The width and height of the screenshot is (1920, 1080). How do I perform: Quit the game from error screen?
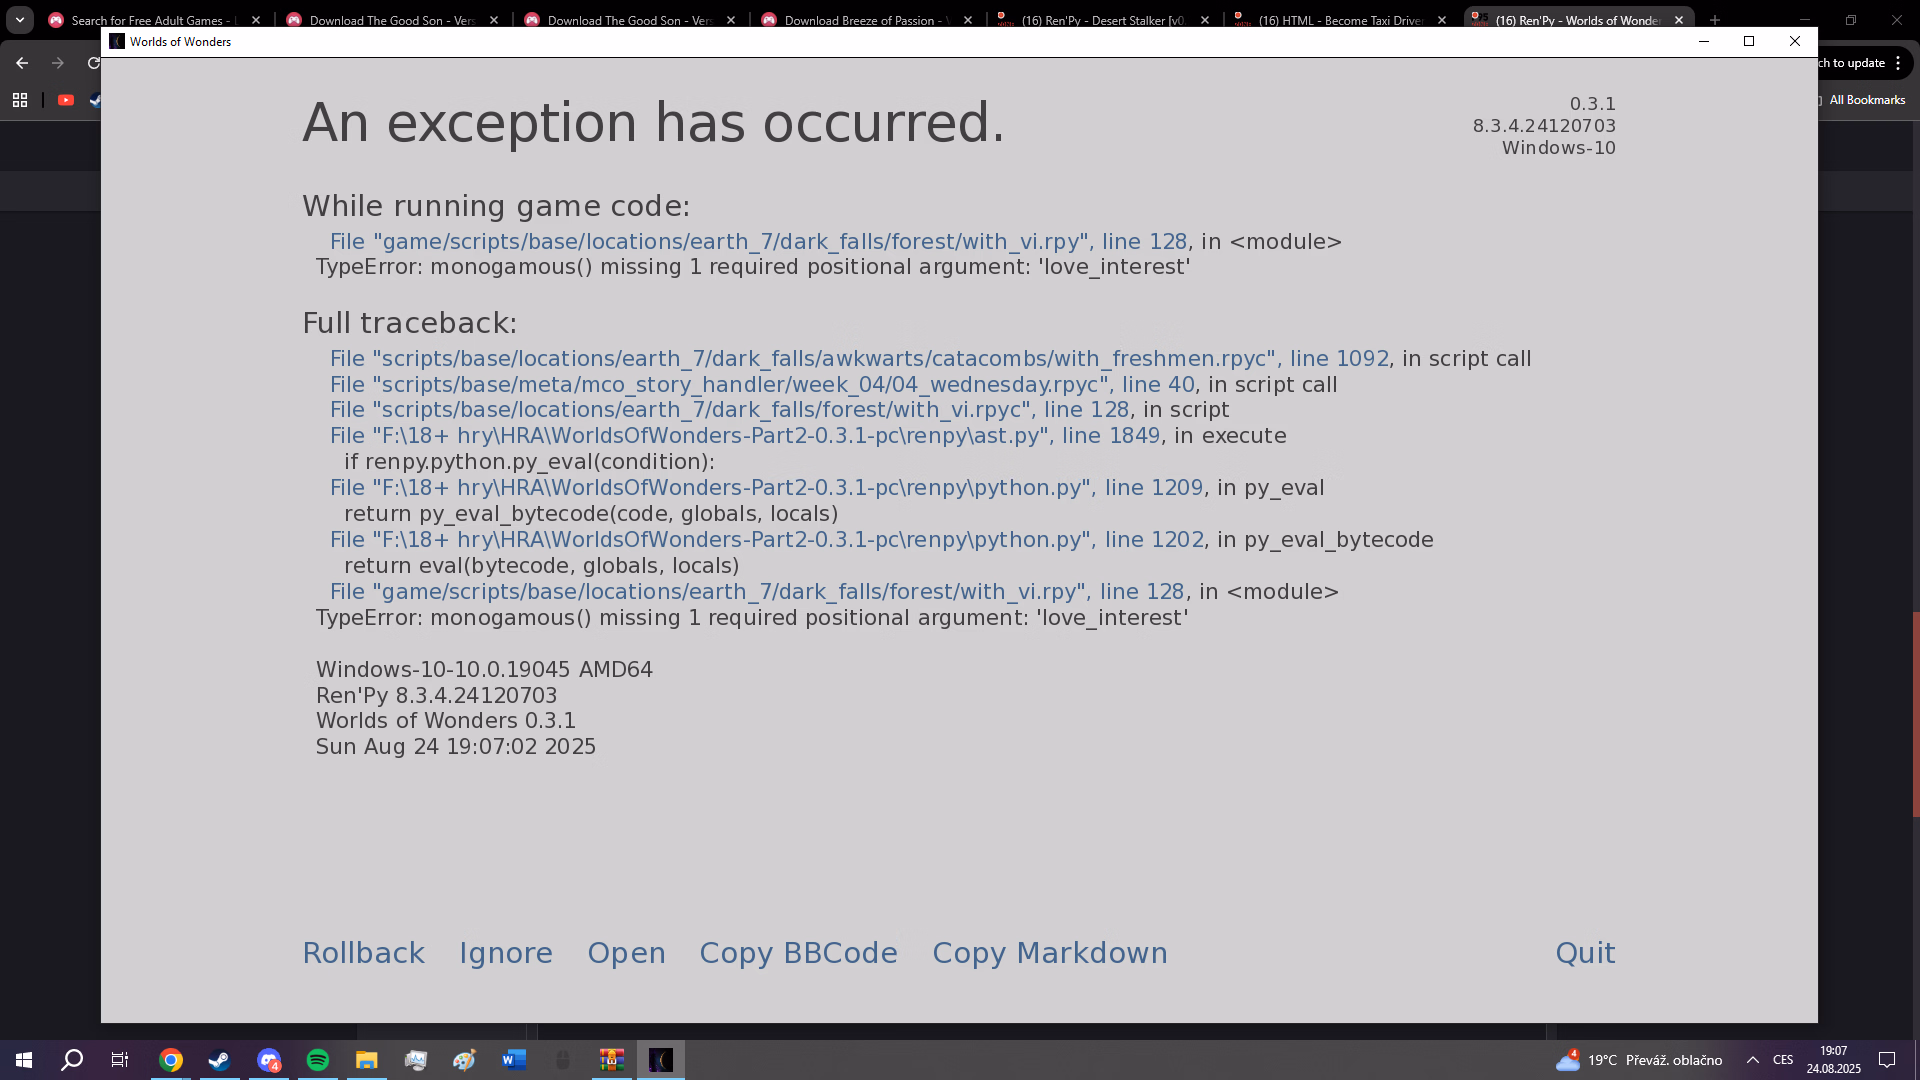click(1584, 953)
